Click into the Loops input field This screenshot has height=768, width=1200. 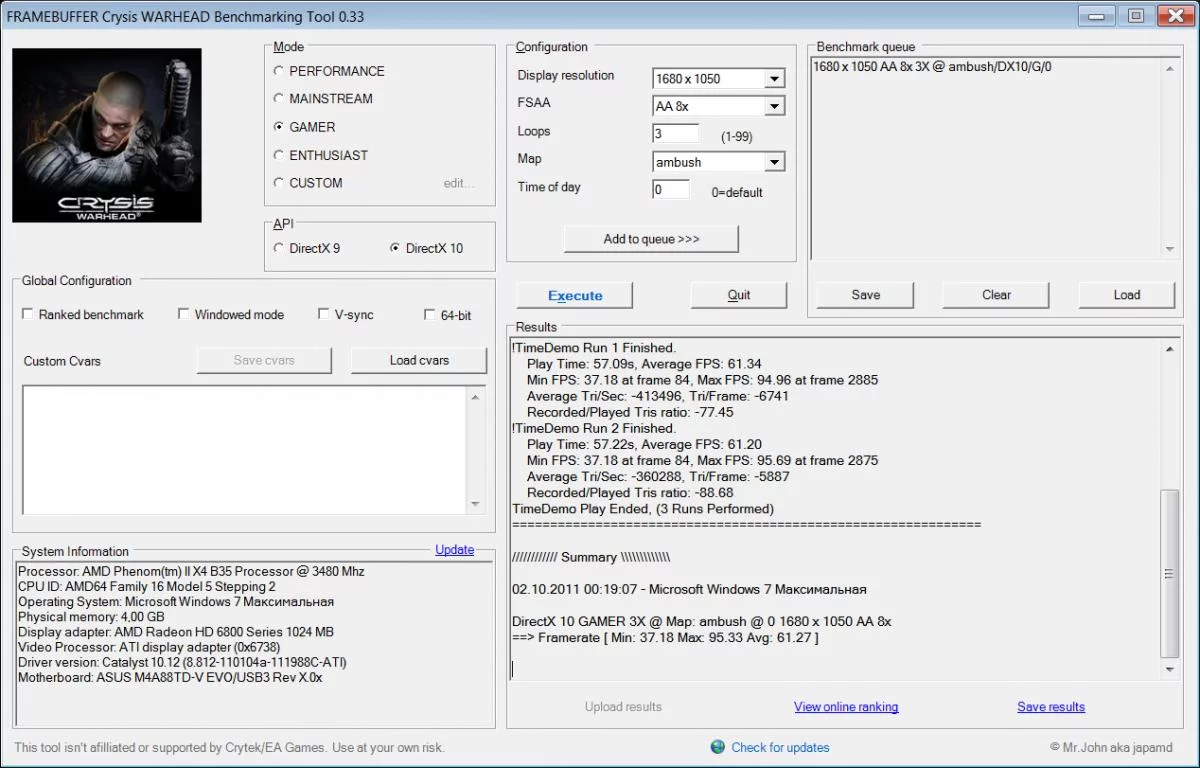click(676, 133)
